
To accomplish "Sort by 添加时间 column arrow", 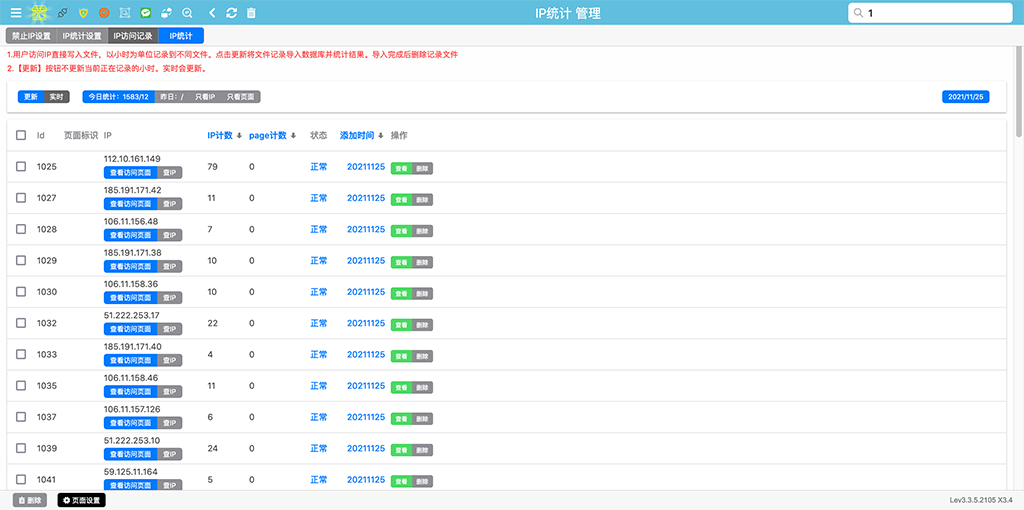I will tap(381, 136).
